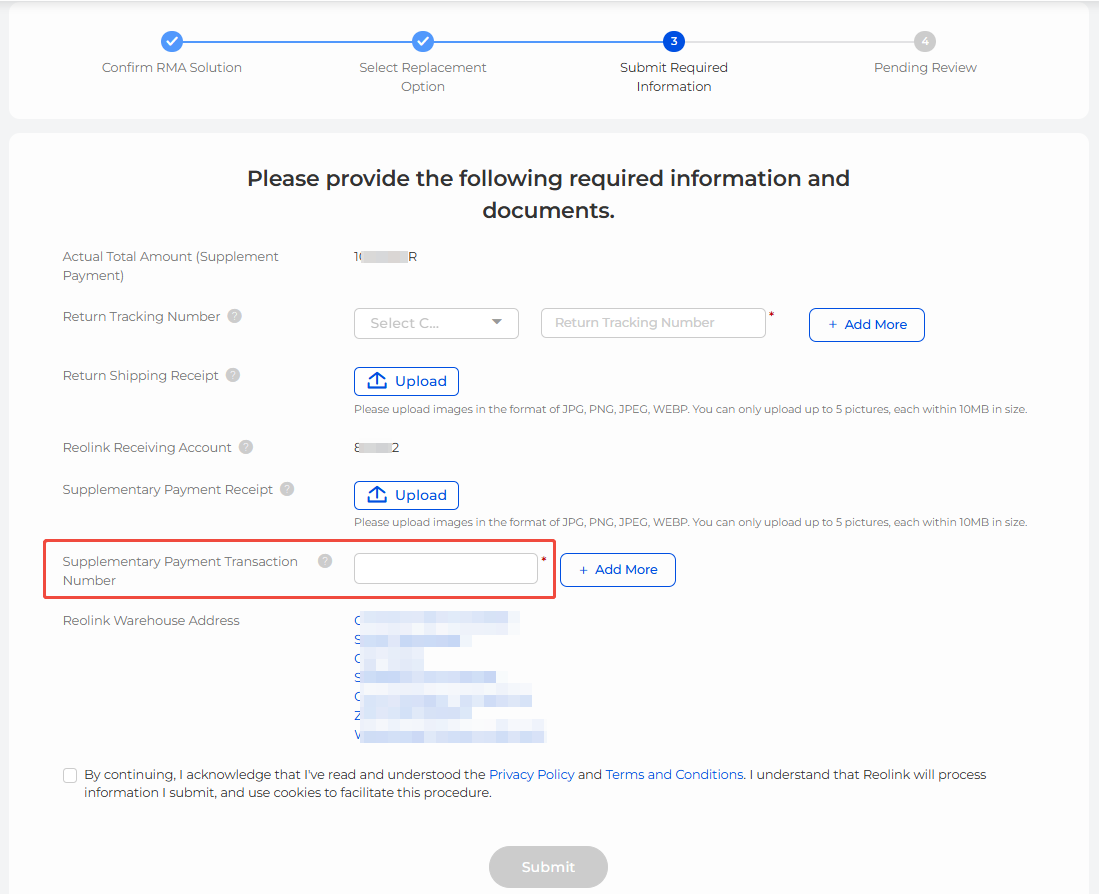Viewport: 1099px width, 894px height.
Task: Click the step 3 circle indicator
Action: pos(673,41)
